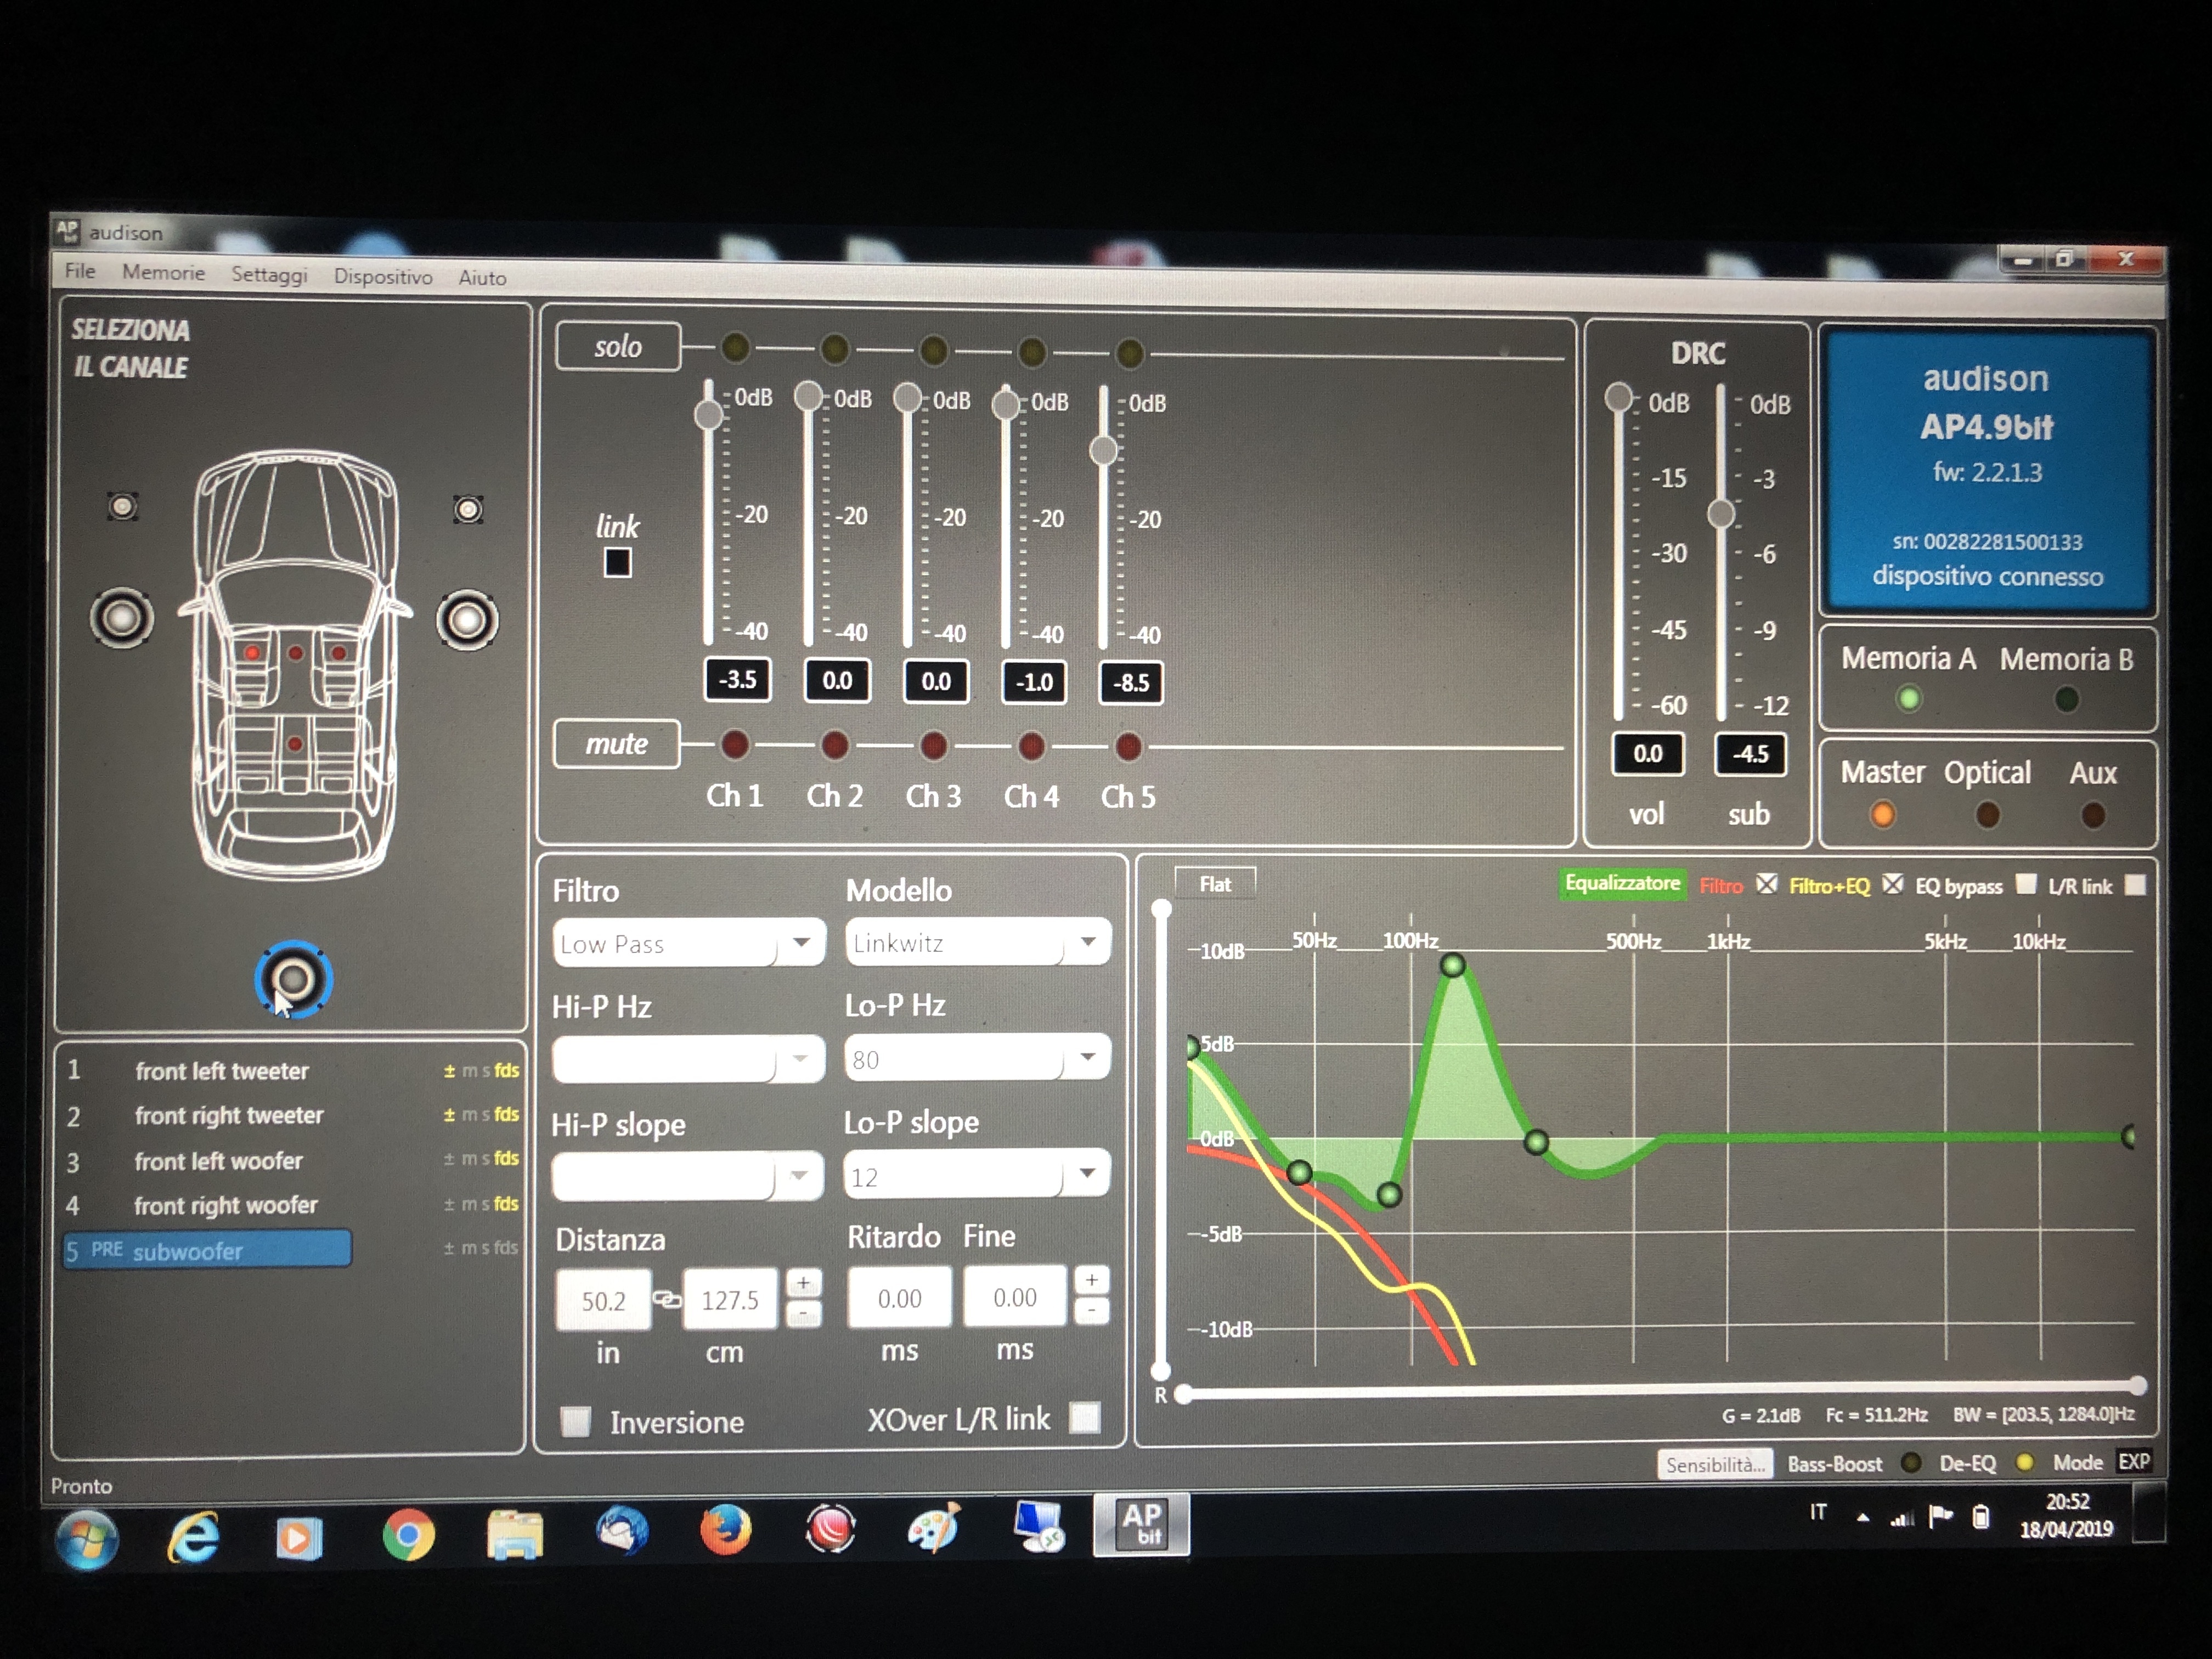Open the Windows Start menu orb
Viewport: 2212px width, 1659px height.
point(87,1539)
